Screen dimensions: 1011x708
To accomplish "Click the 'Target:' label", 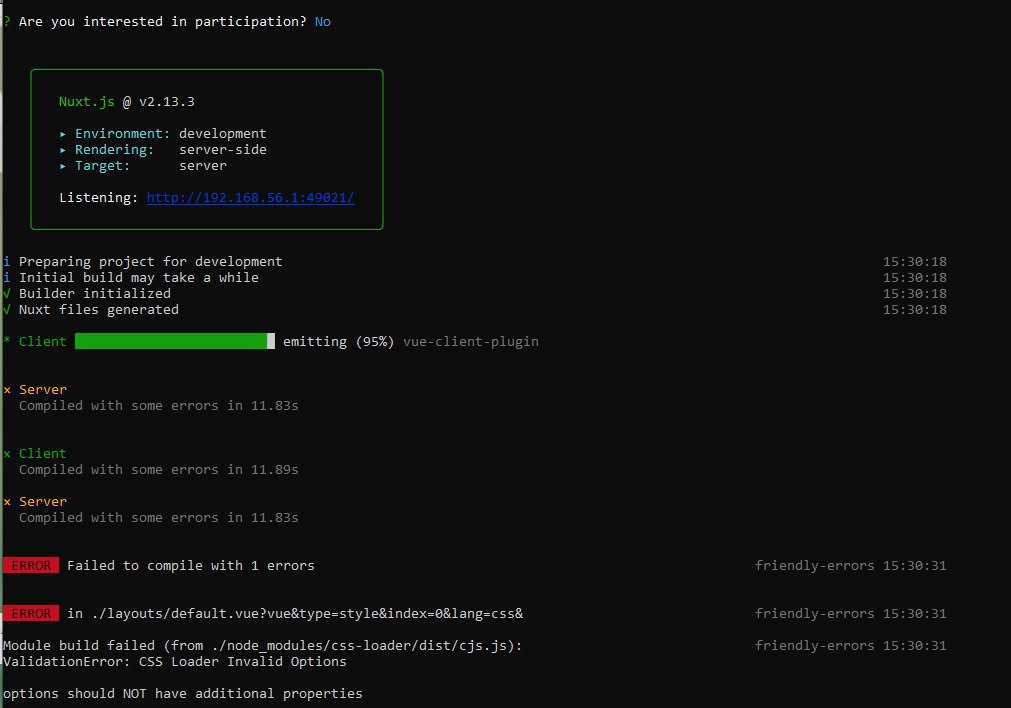I will click(102, 166).
